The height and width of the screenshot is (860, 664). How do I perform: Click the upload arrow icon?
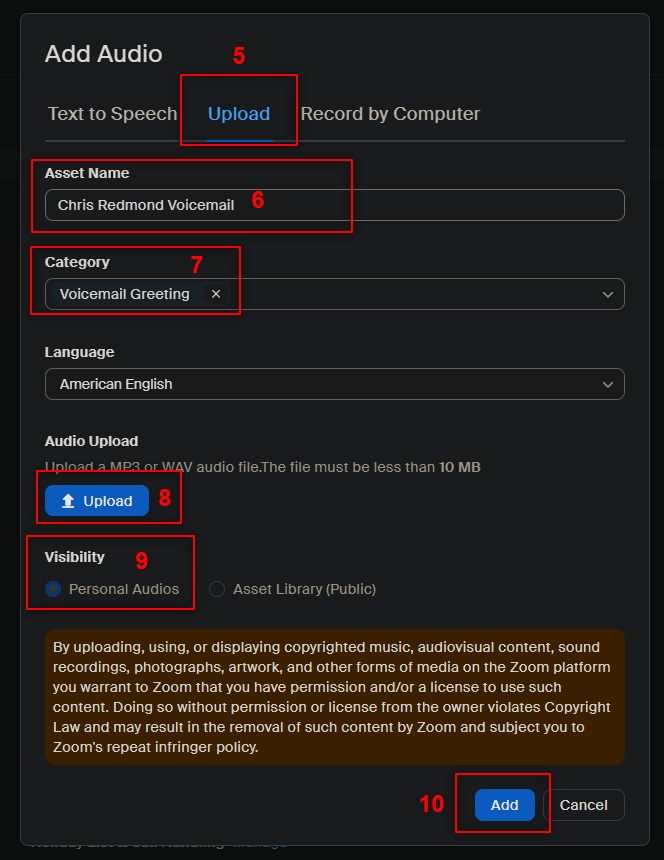[68, 501]
